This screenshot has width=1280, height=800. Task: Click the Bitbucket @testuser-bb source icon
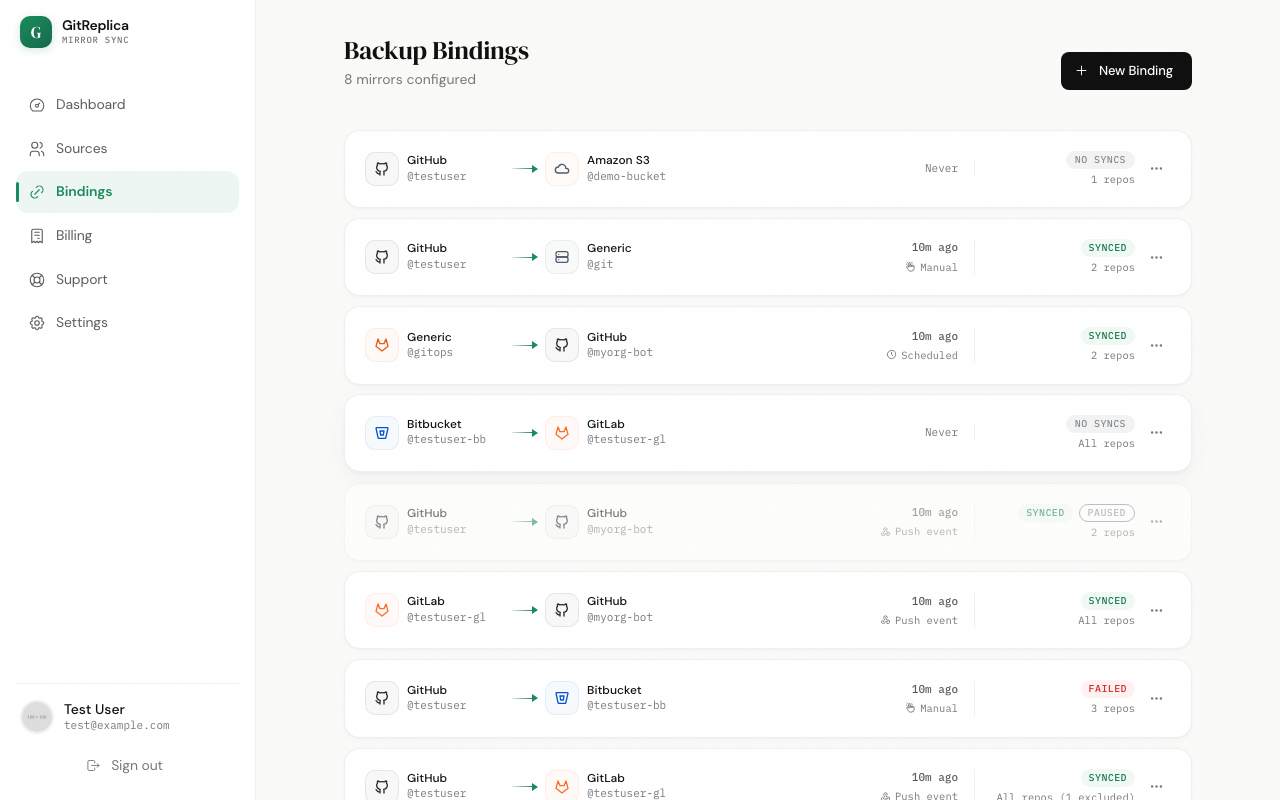click(382, 433)
